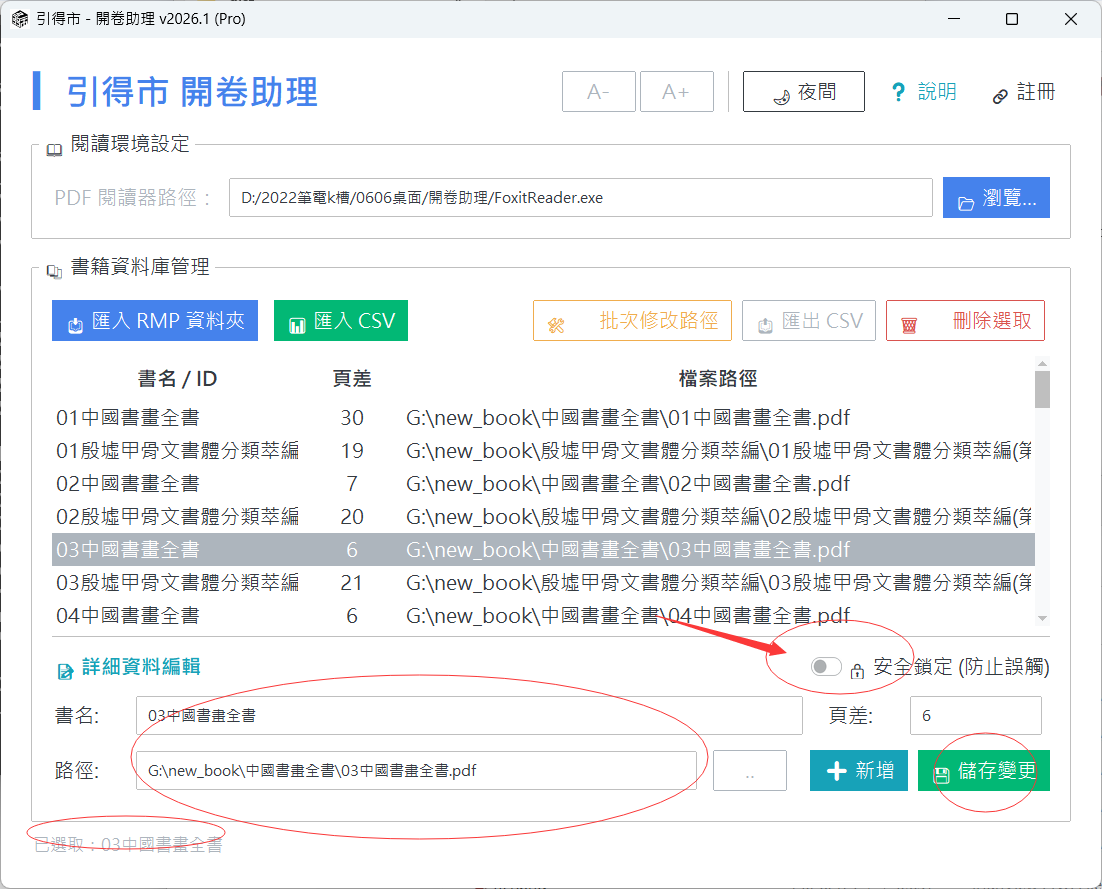Image resolution: width=1102 pixels, height=889 pixels.
Task: Click 儲存變更 to save changes
Action: [984, 771]
